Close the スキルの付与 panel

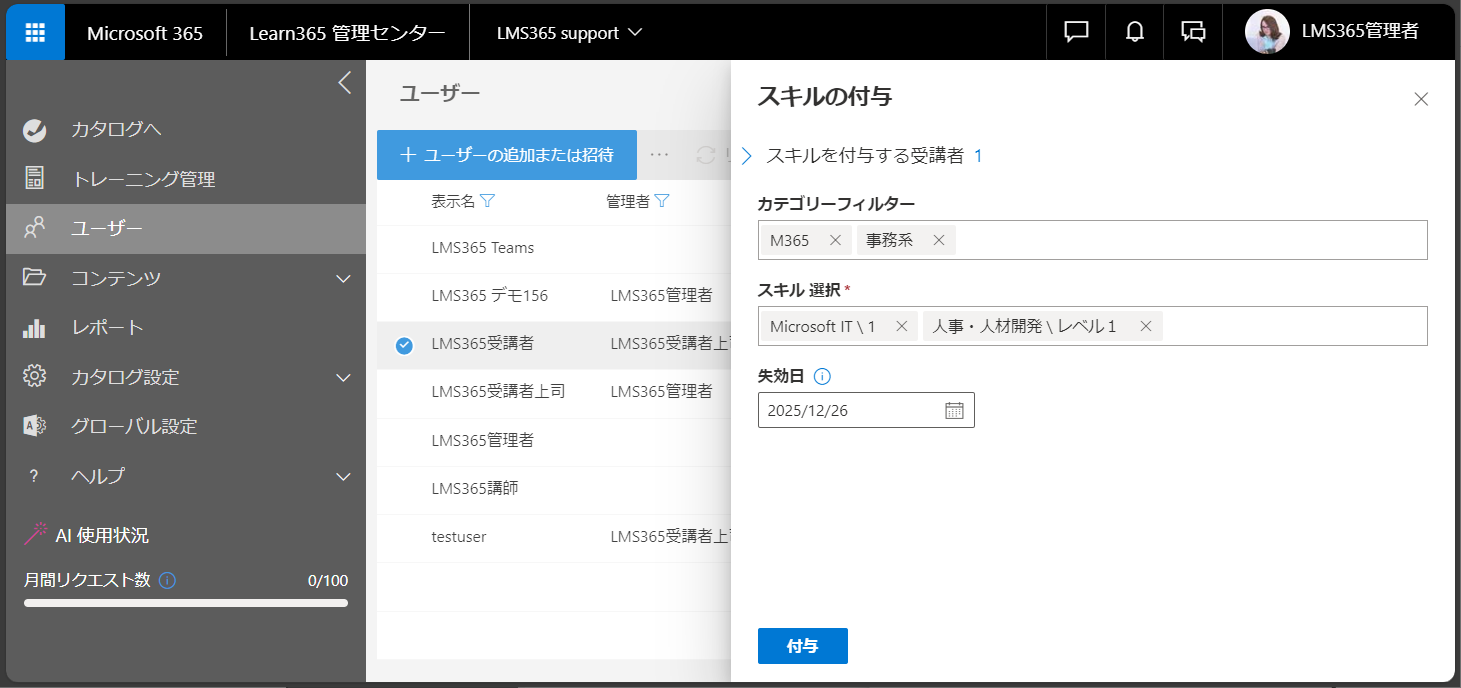[x=1421, y=99]
